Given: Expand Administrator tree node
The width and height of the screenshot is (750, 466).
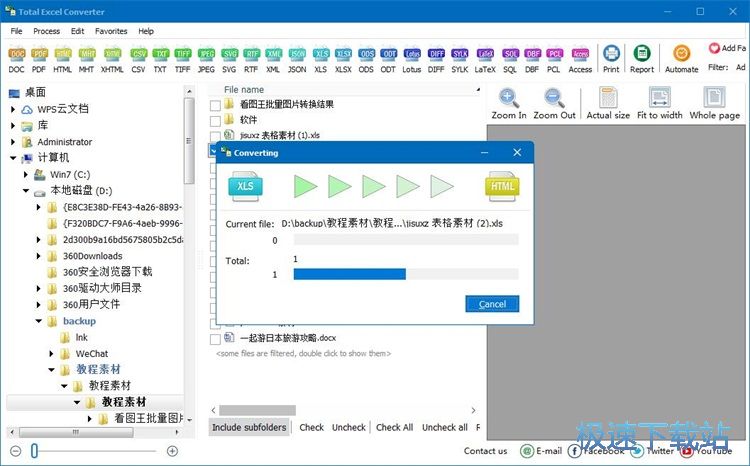Looking at the screenshot, I should [x=13, y=142].
